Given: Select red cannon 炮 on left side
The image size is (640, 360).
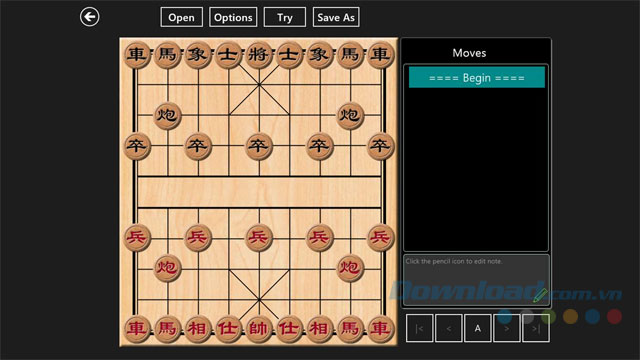Looking at the screenshot, I should pos(167,268).
